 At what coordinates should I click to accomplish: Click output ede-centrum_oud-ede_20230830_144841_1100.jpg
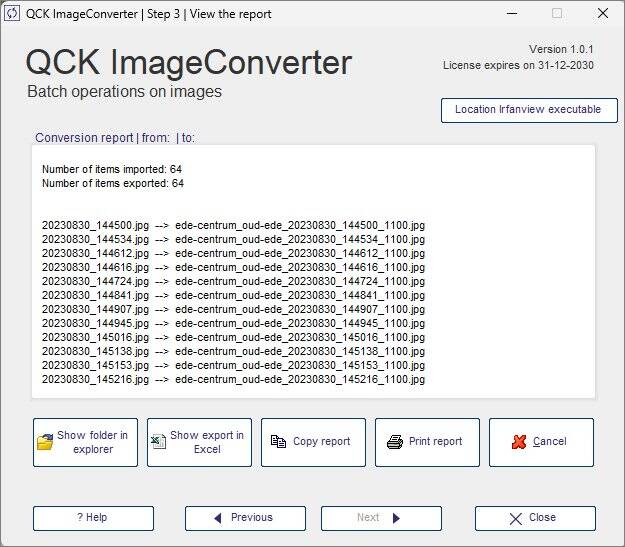[300, 295]
